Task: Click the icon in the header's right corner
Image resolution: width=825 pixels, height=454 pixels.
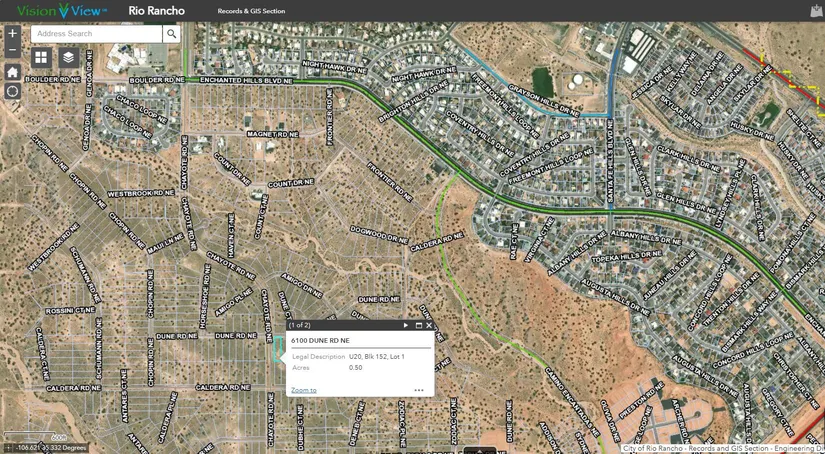Action: [x=815, y=11]
